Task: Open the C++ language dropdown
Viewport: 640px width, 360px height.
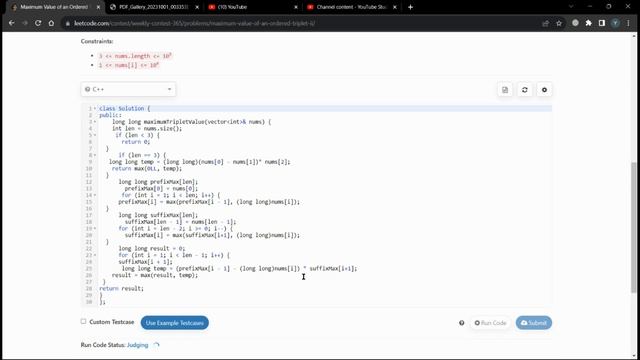Action: pos(128,89)
